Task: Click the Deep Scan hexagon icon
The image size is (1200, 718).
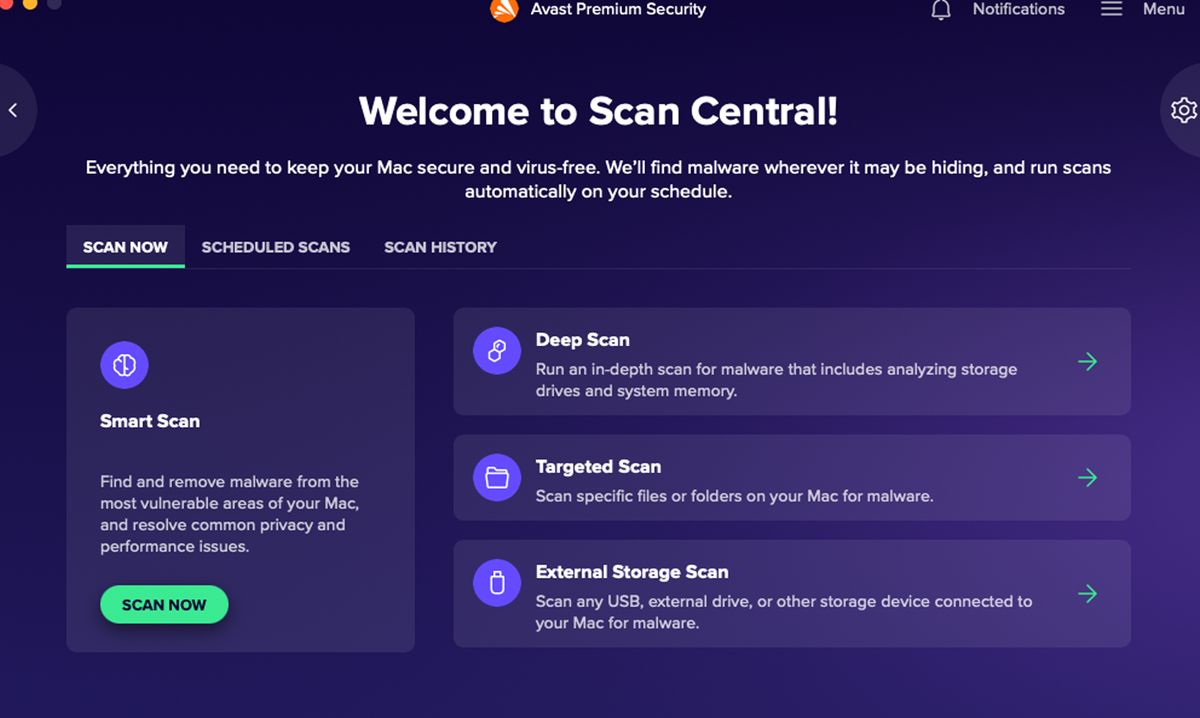Action: click(x=497, y=351)
